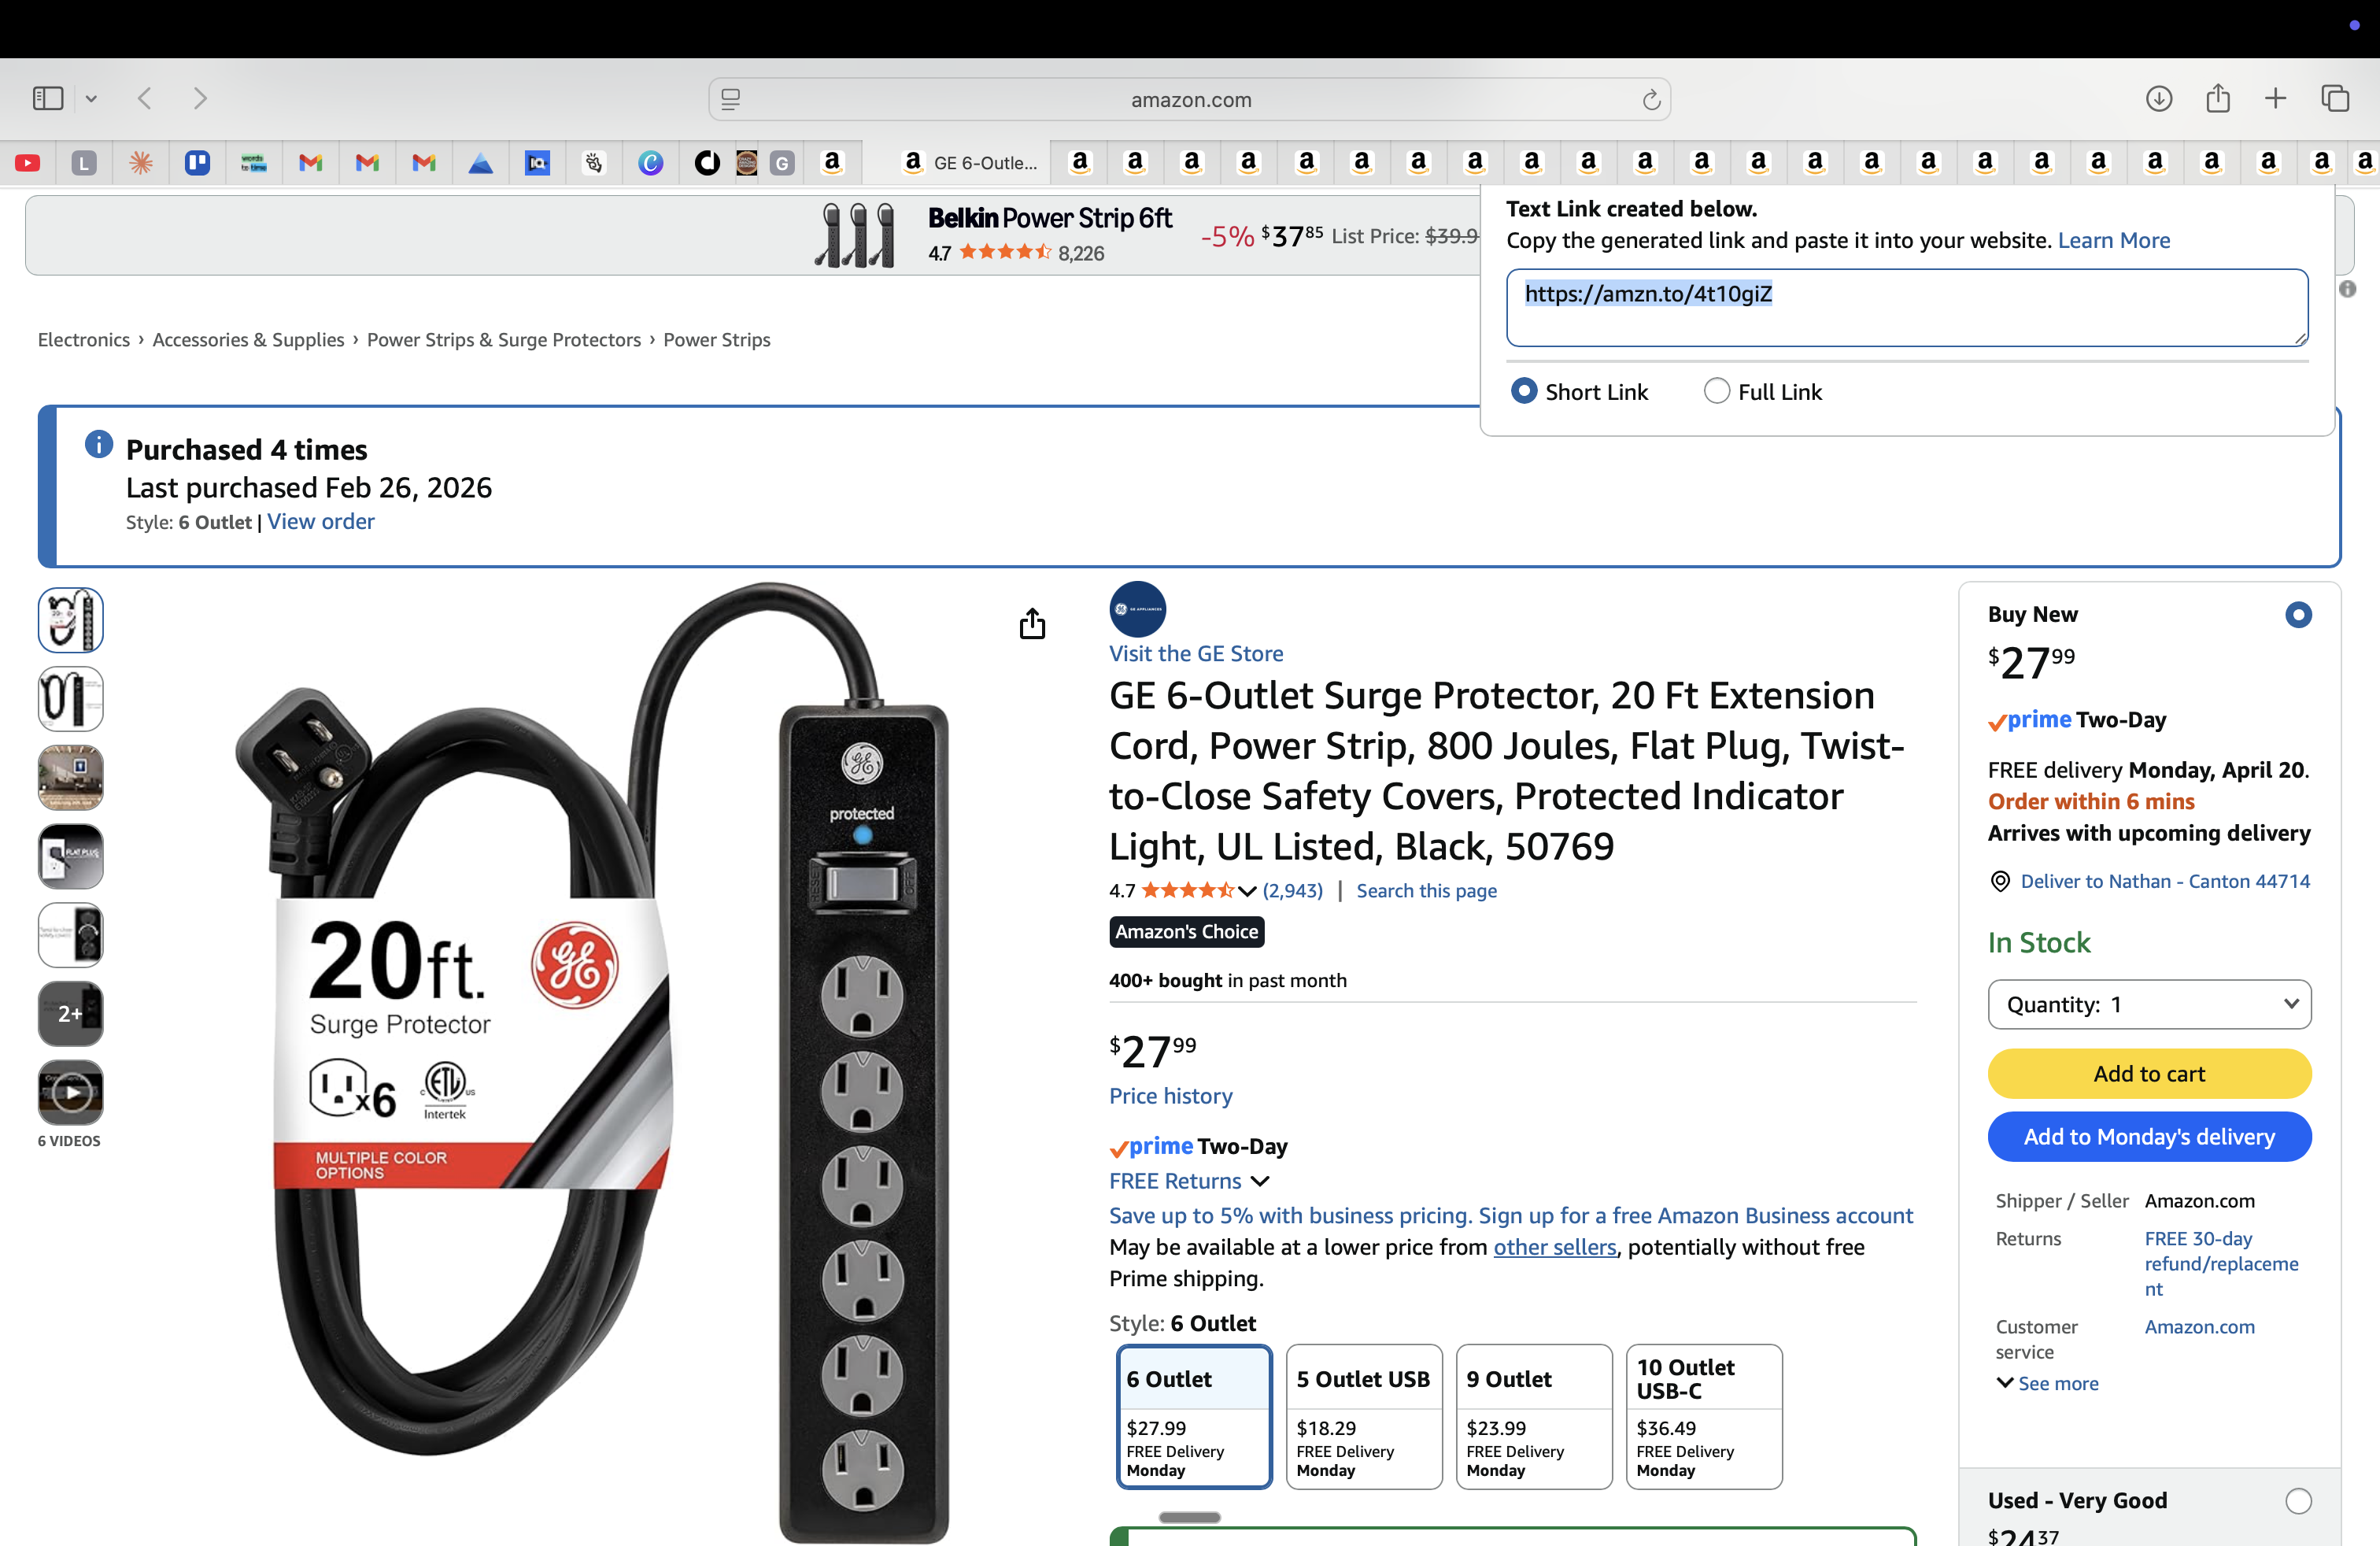This screenshot has width=2380, height=1546.
Task: Open the Quantity dropdown
Action: 2149,1004
